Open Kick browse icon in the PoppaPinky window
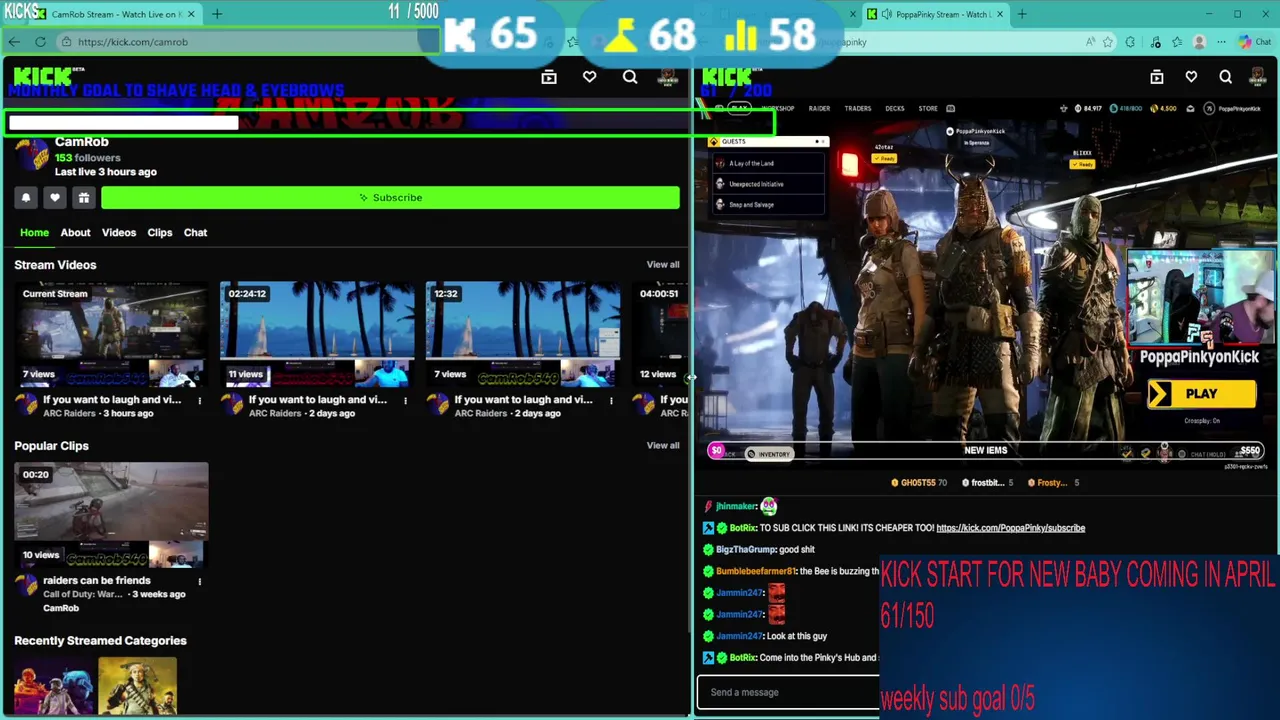The width and height of the screenshot is (1280, 720). click(x=1157, y=77)
